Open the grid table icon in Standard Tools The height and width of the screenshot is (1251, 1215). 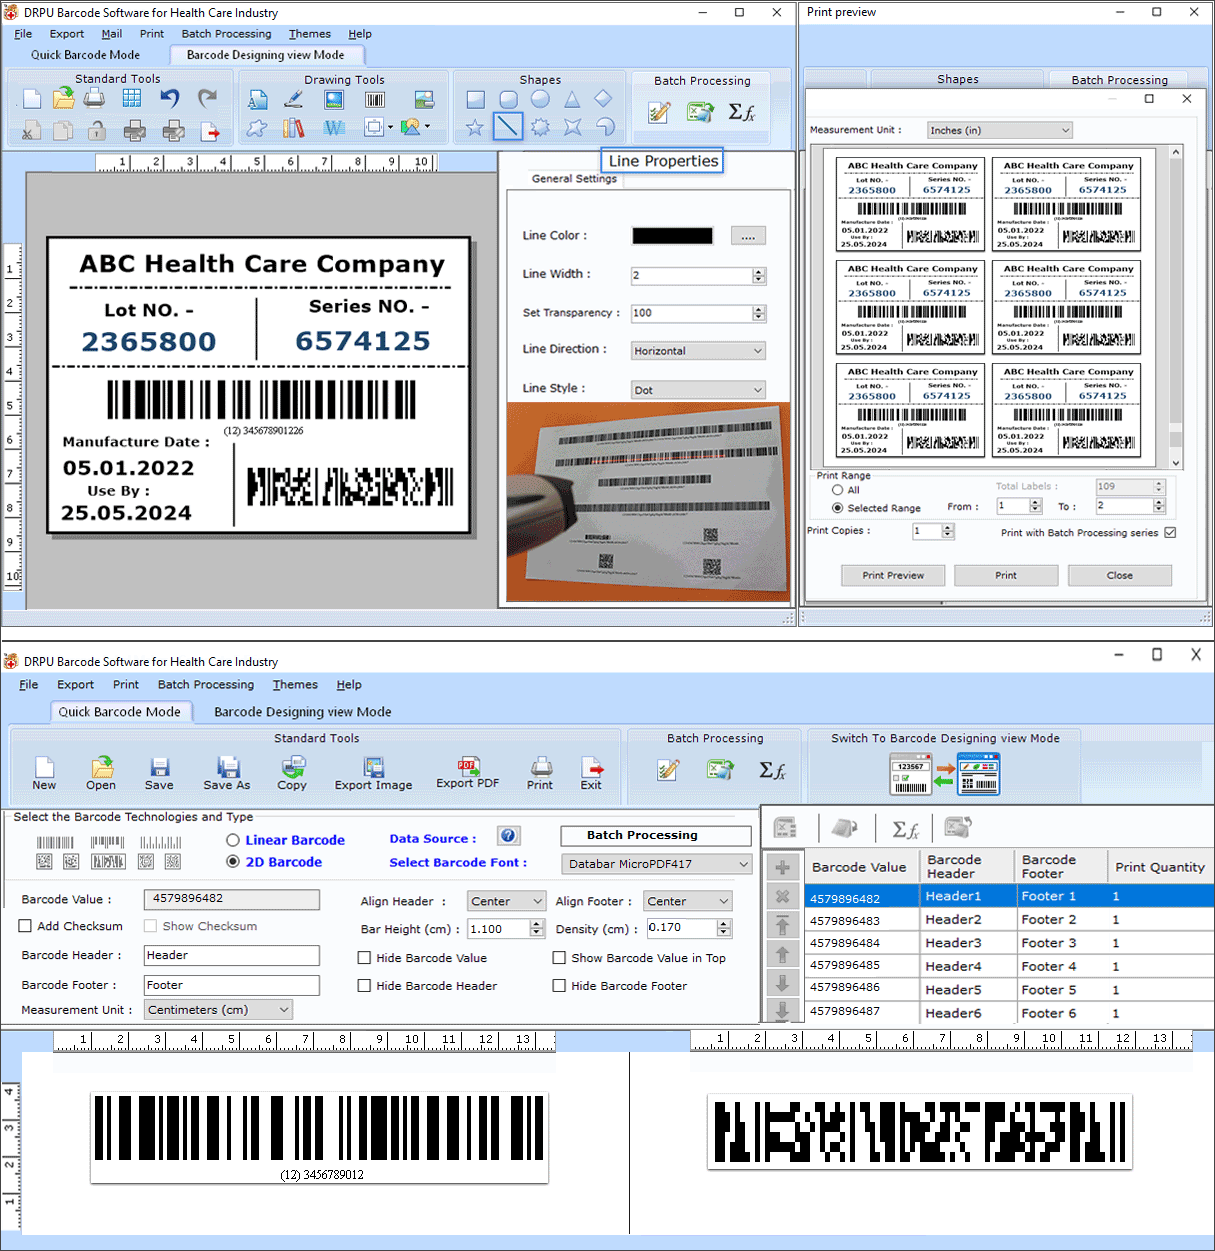[x=132, y=98]
